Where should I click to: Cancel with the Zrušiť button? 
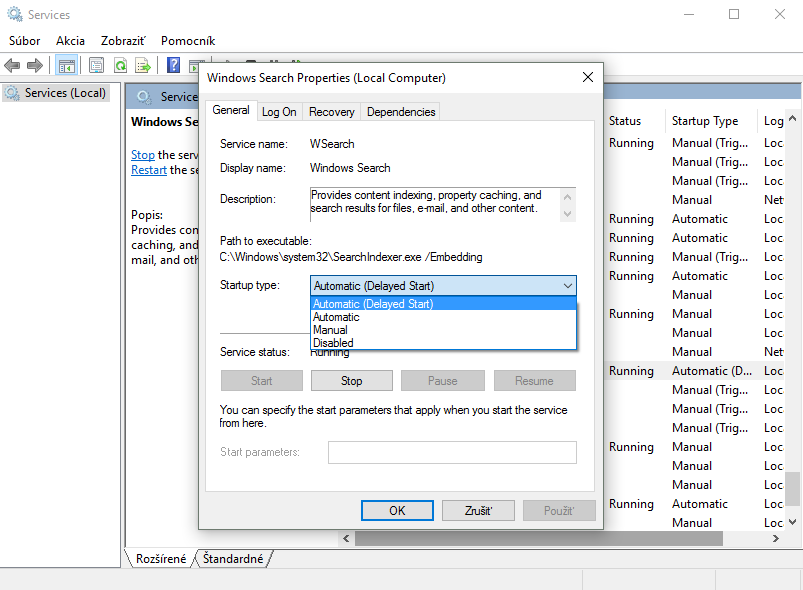coord(478,511)
